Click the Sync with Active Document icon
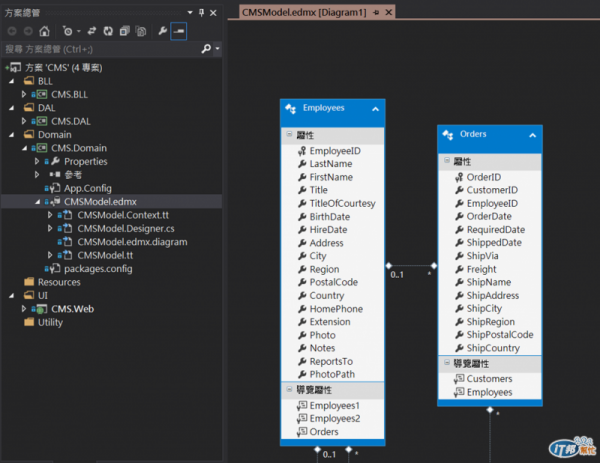The width and height of the screenshot is (600, 463). [x=92, y=31]
